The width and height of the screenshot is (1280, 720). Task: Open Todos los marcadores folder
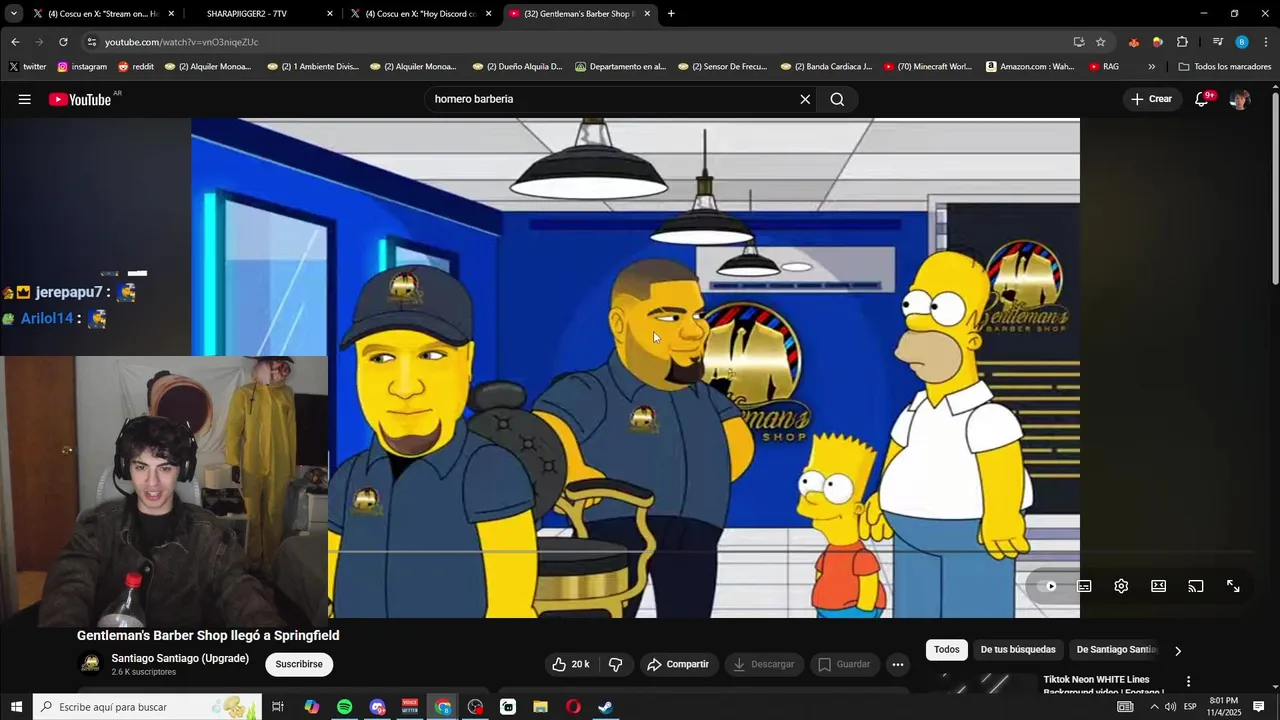1225,67
